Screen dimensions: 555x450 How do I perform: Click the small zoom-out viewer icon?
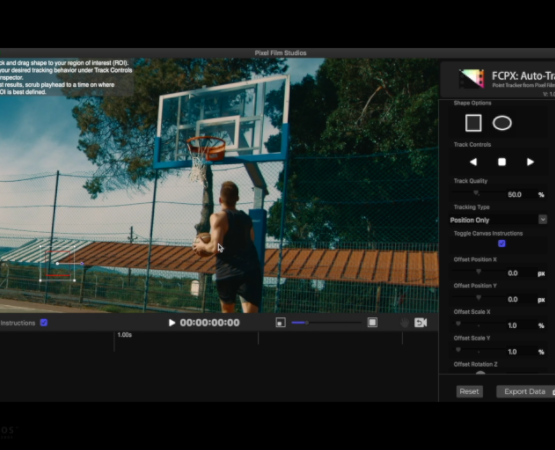[280, 323]
